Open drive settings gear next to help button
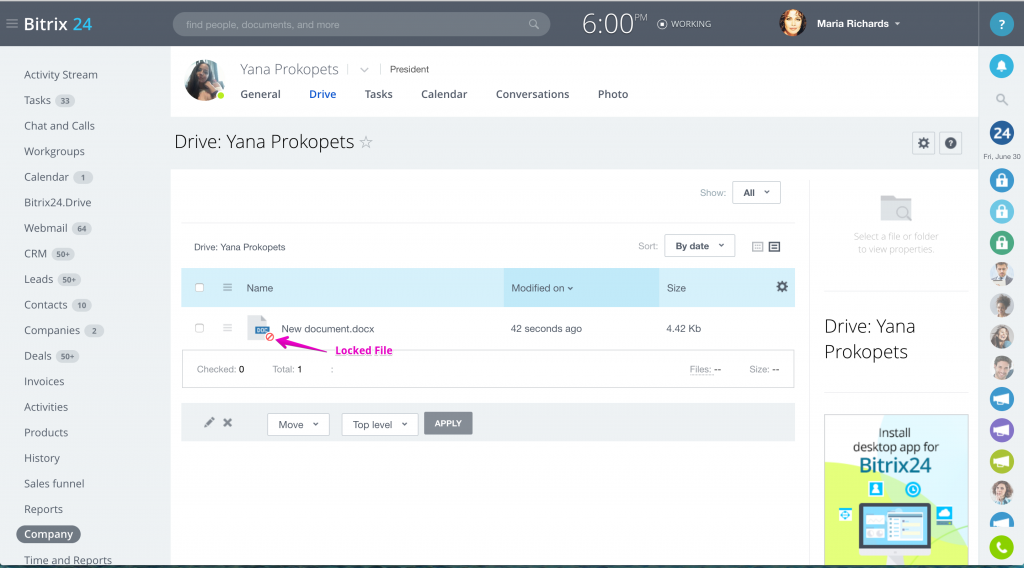 [923, 143]
